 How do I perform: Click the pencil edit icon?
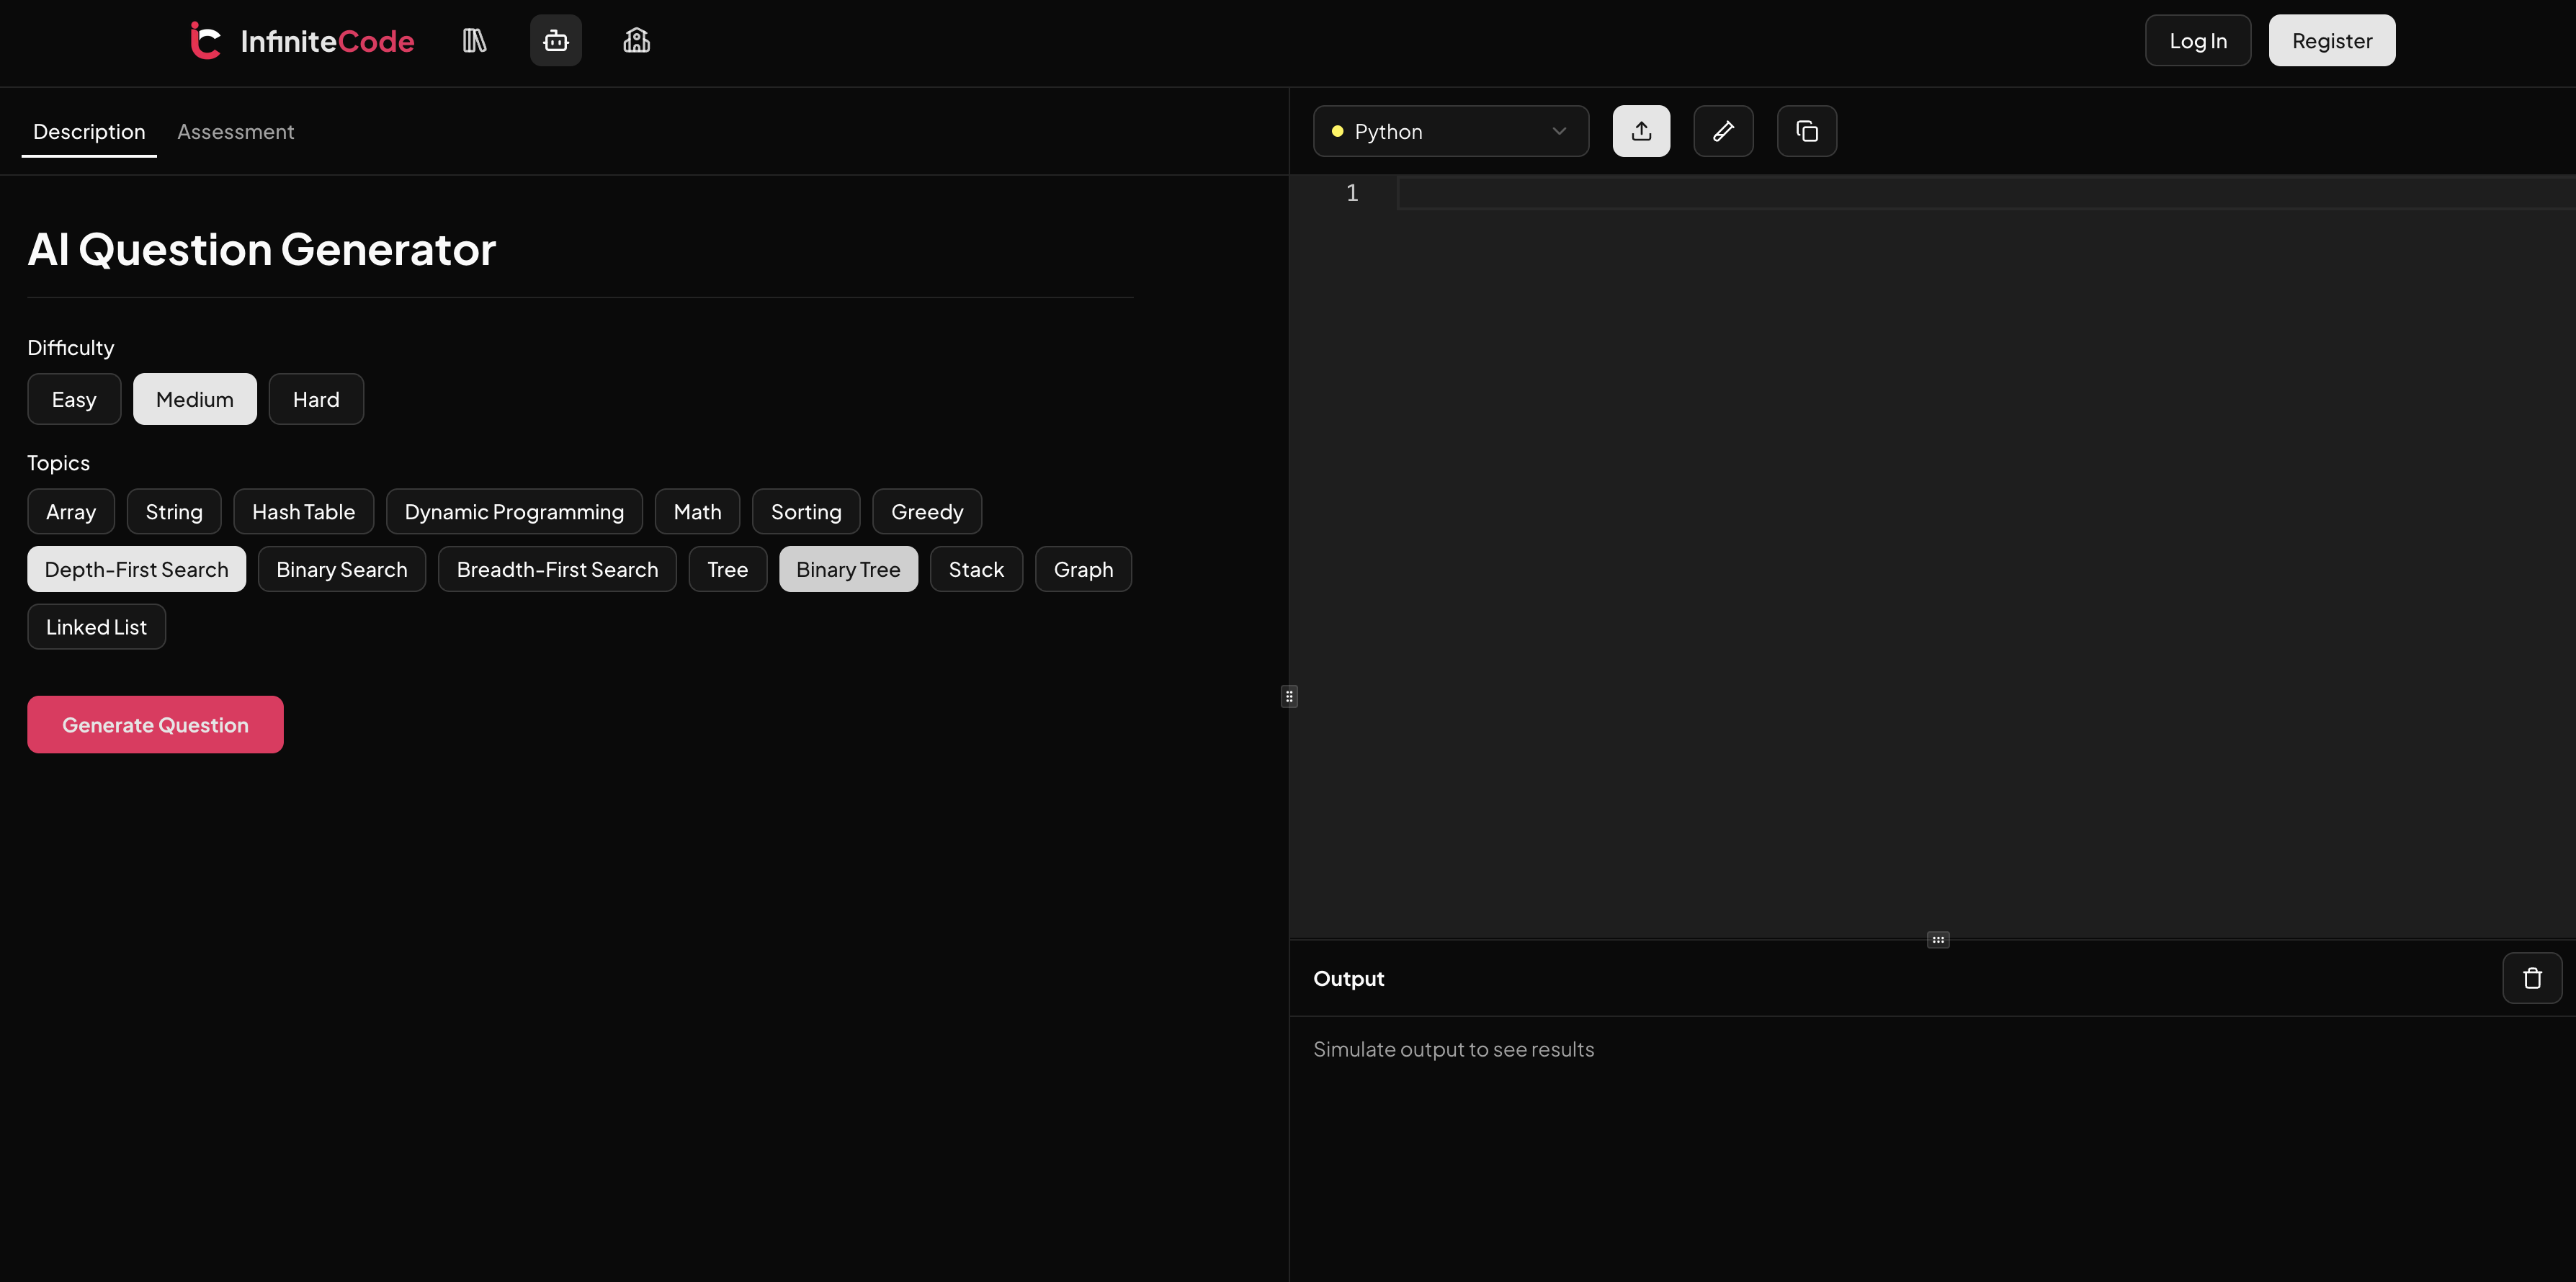click(x=1722, y=131)
